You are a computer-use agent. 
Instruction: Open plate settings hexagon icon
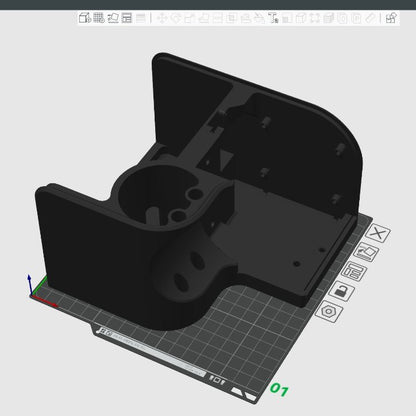[329, 311]
